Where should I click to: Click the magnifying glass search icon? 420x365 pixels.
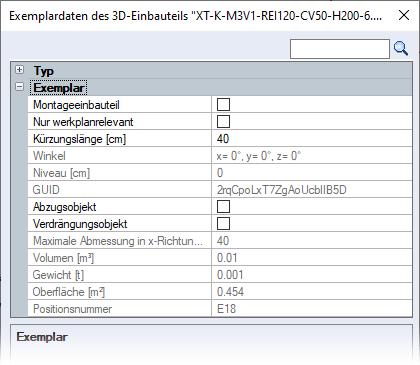coord(401,49)
